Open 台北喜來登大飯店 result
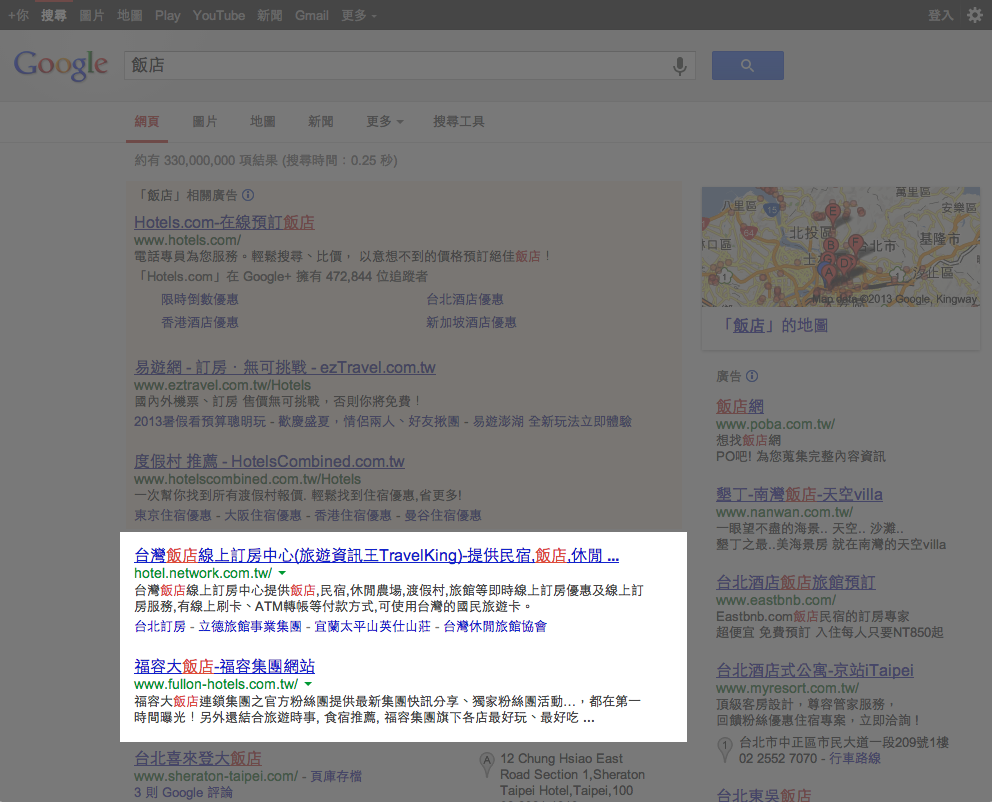This screenshot has width=992, height=802. [198, 758]
